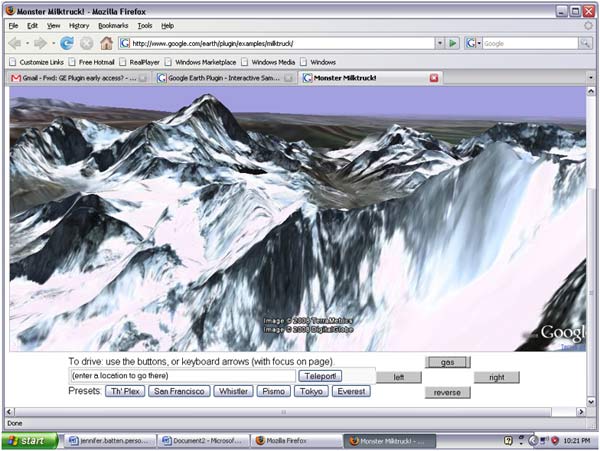The width and height of the screenshot is (600, 451).
Task: Open Document2 Microsoft Word taskbar item
Action: click(203, 441)
